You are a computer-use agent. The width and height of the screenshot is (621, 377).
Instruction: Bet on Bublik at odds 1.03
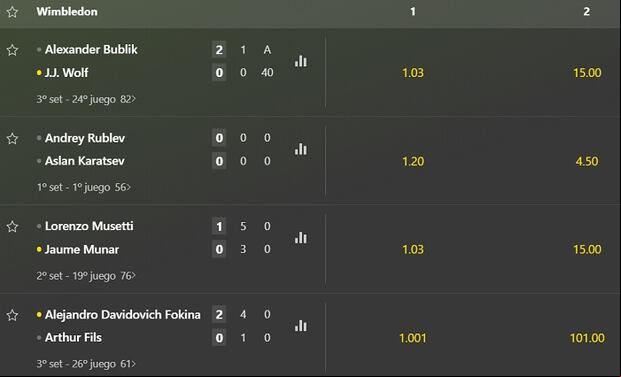[x=413, y=73]
